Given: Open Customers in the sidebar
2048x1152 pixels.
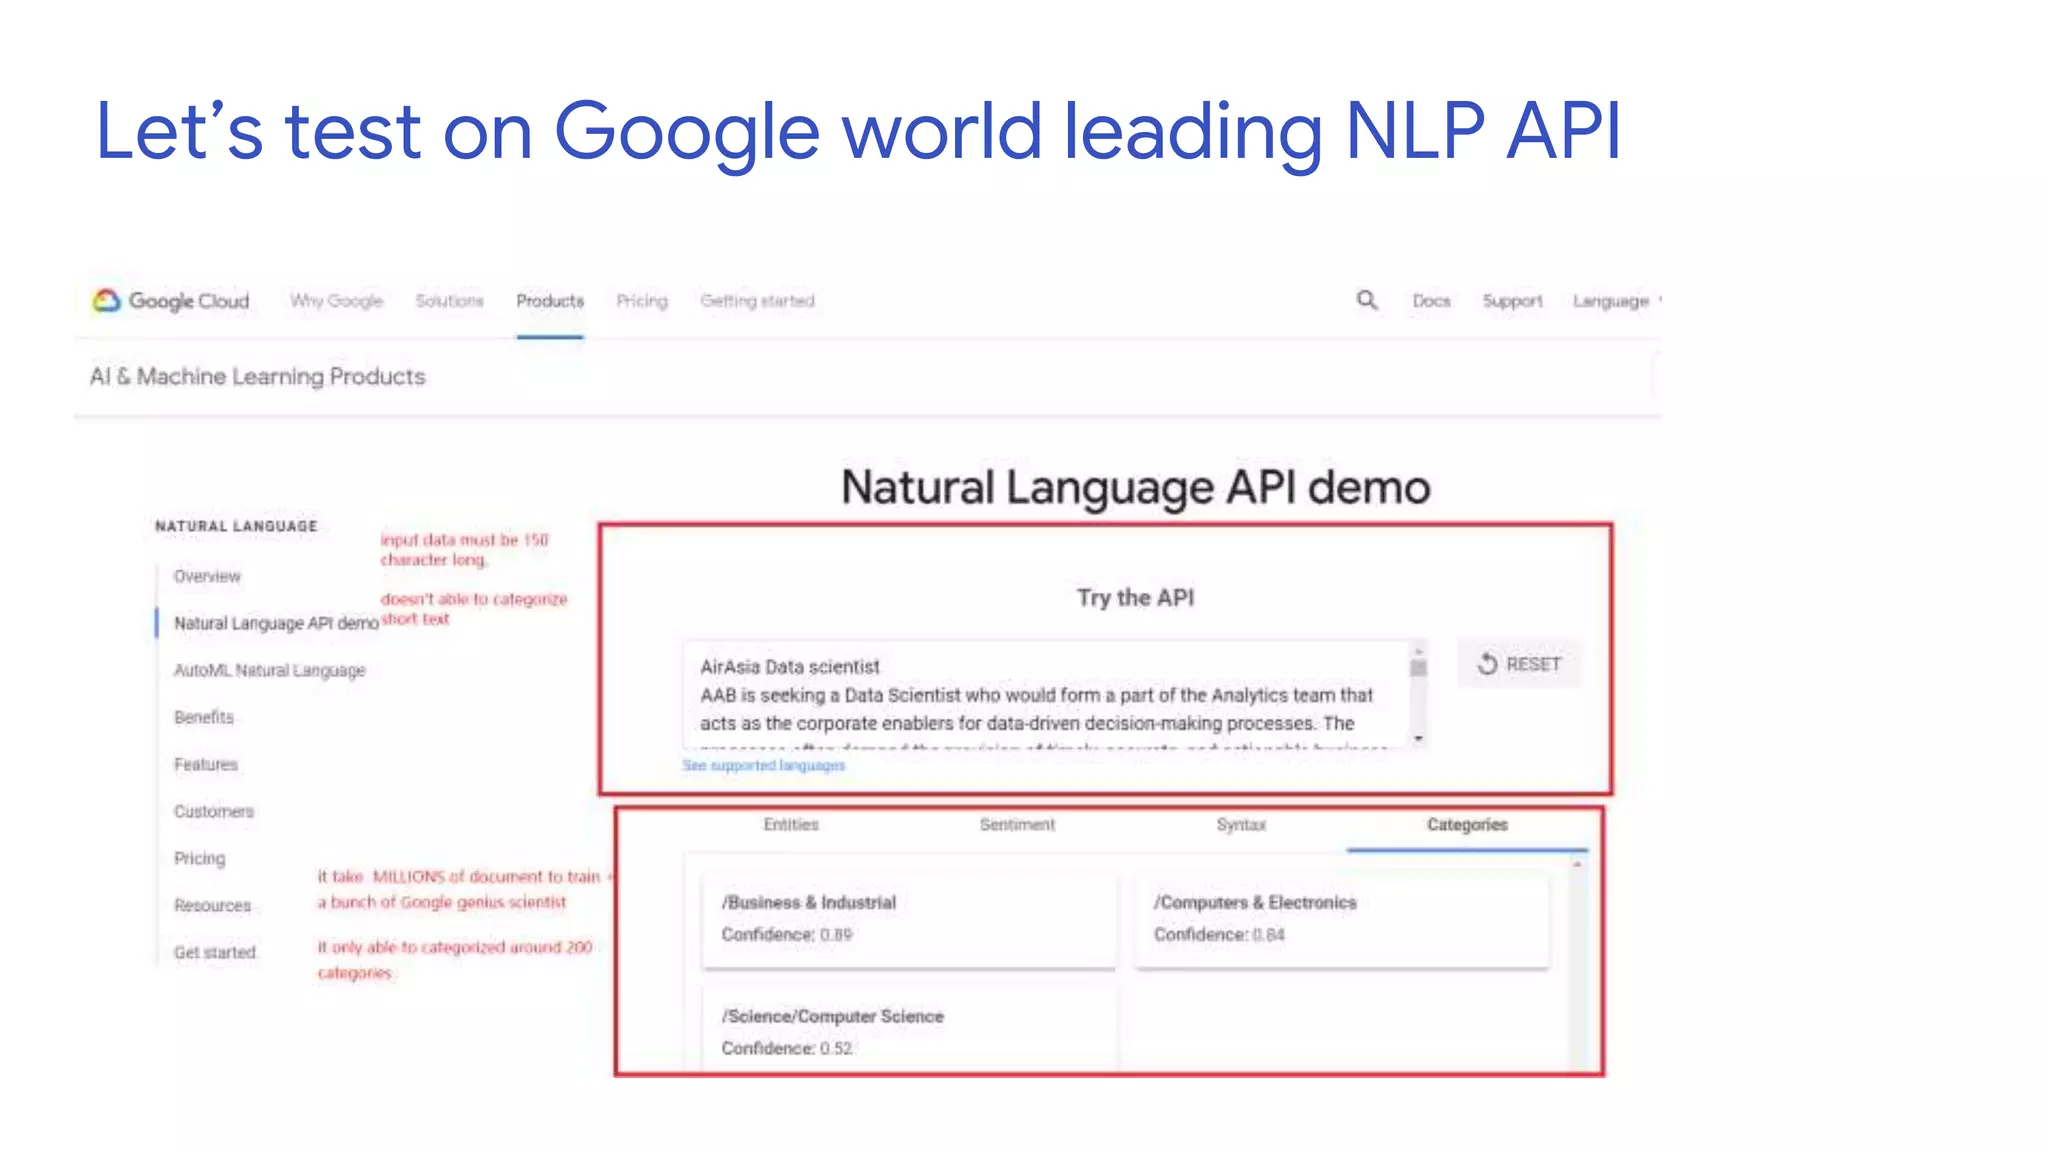Looking at the screenshot, I should coord(214,811).
